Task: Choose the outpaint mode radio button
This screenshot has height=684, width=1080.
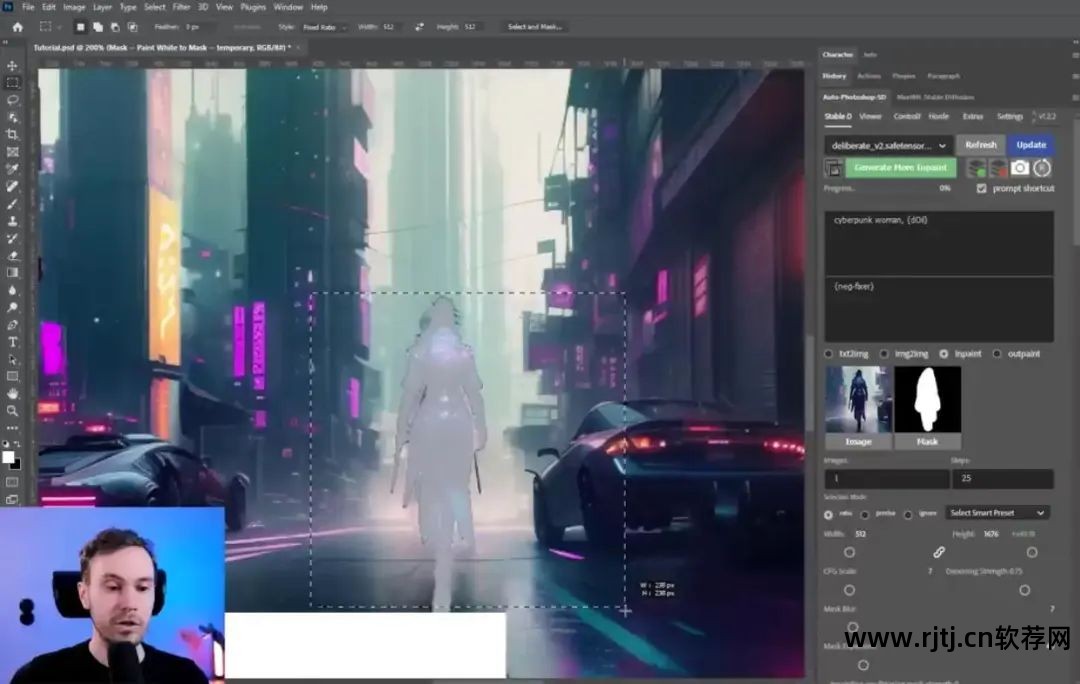Action: point(997,354)
